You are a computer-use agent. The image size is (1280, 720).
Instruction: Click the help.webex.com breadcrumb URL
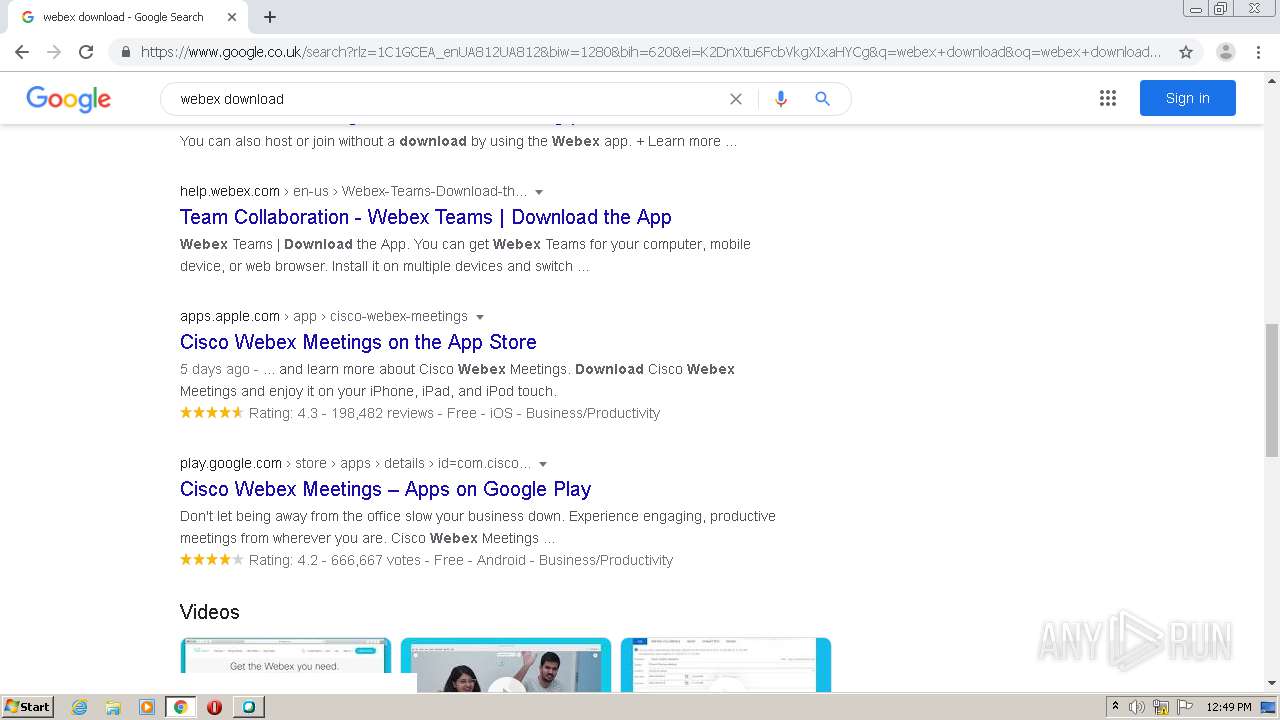[x=353, y=191]
